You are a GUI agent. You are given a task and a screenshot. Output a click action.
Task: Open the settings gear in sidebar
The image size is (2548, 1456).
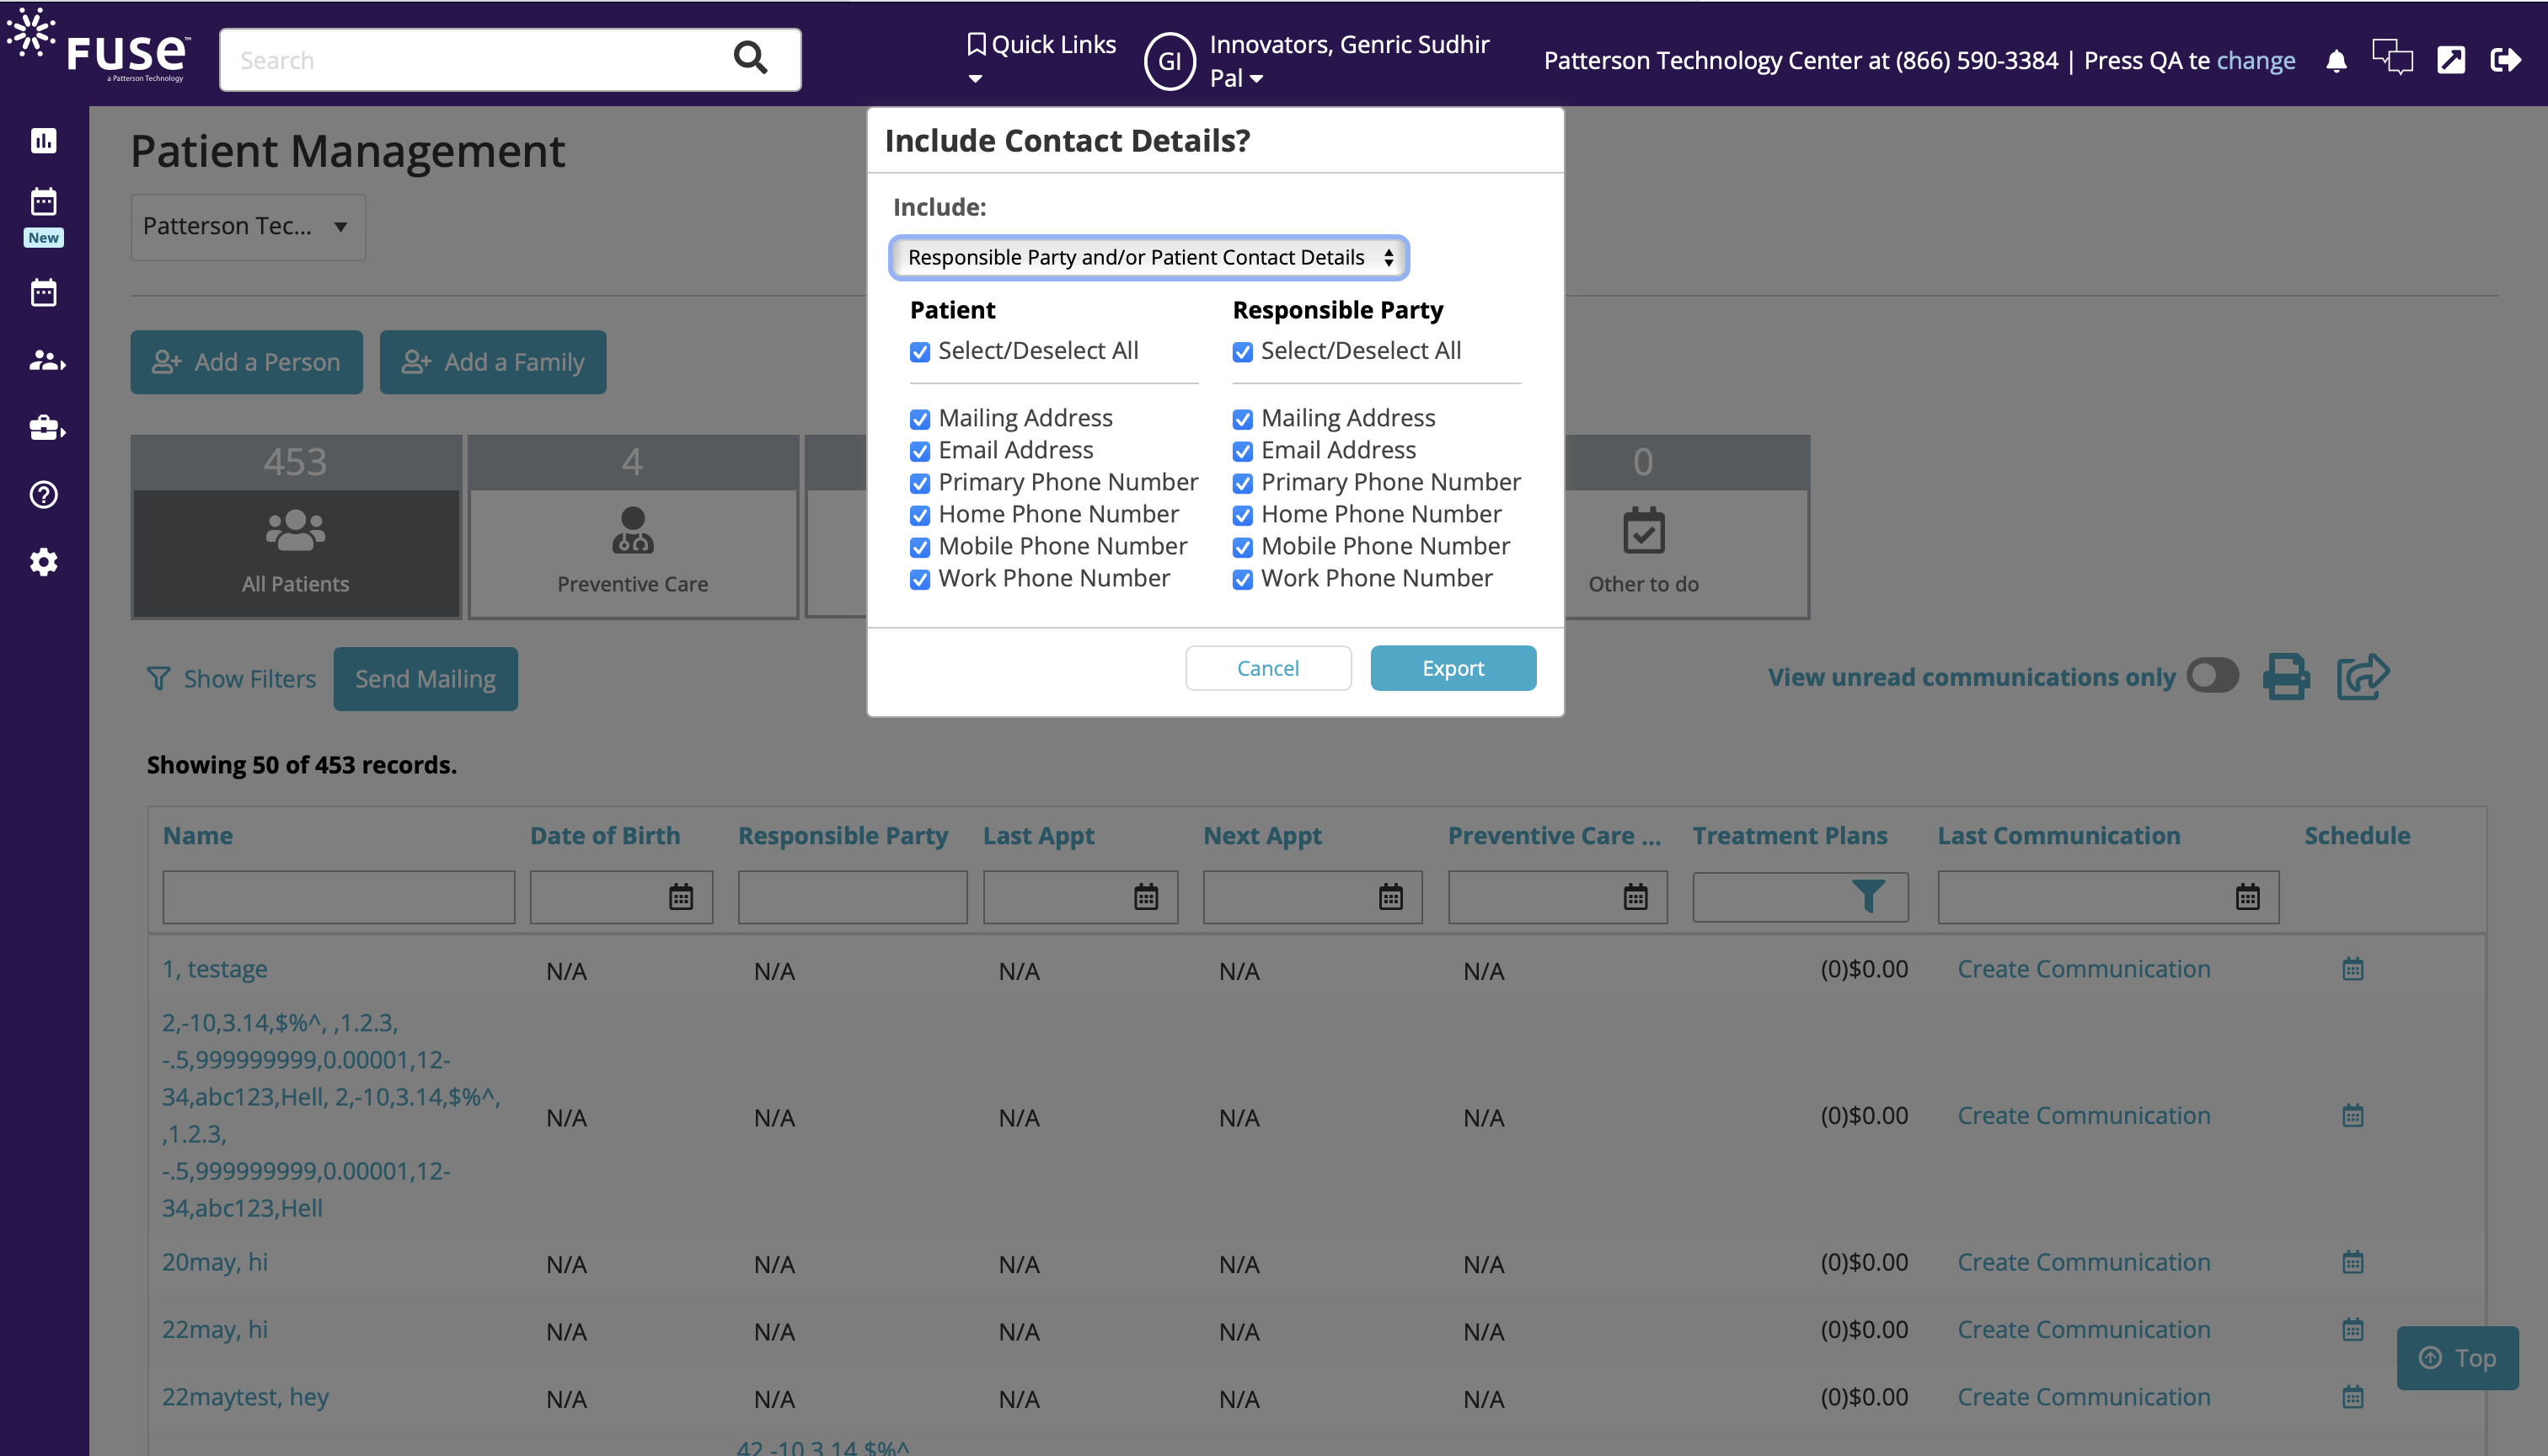point(43,562)
